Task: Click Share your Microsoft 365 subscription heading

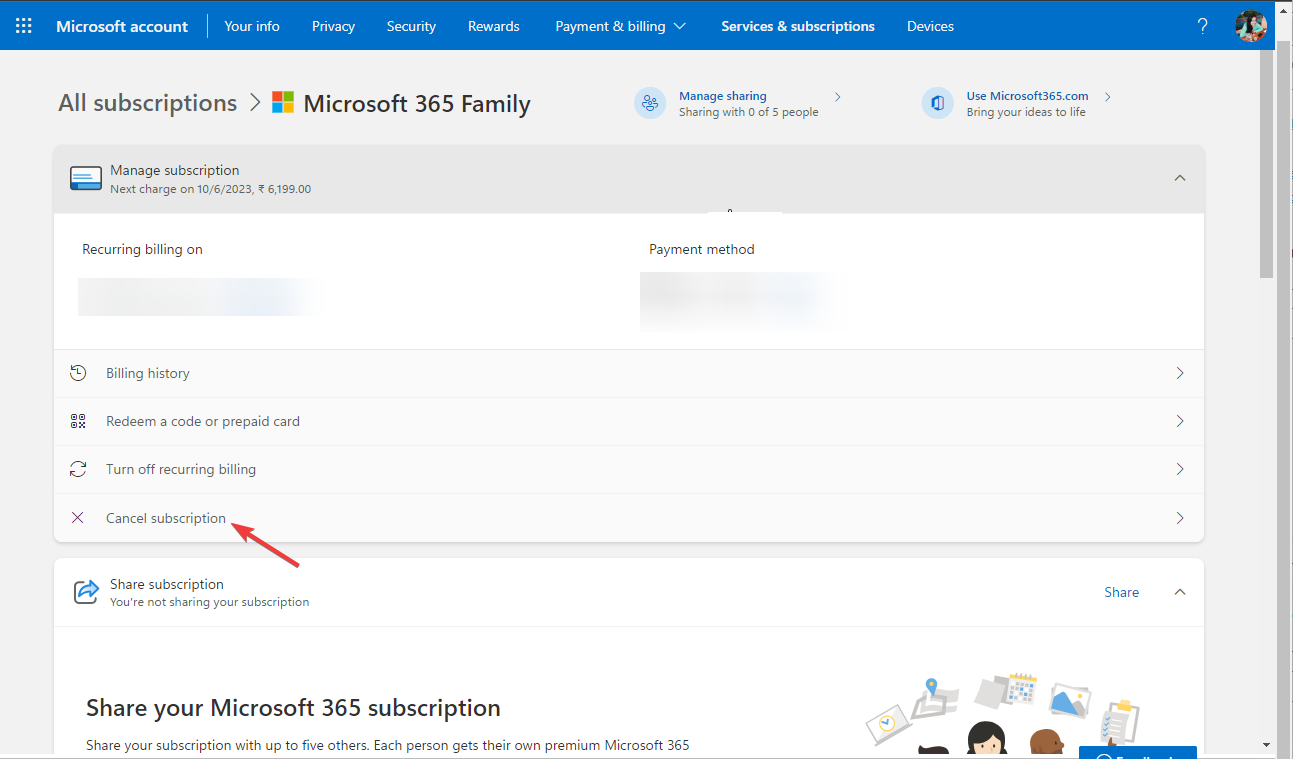Action: pos(293,708)
